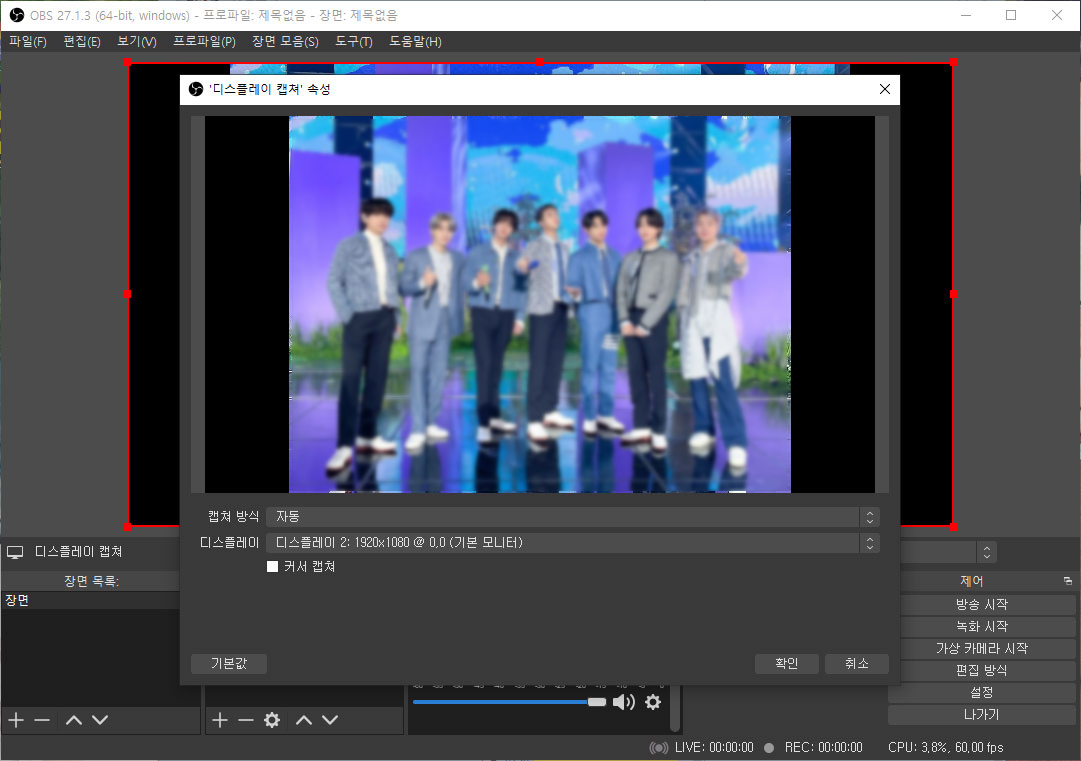Enable the 커서 캡쳐 checkbox
Screen dimensions: 1081x761
[x=272, y=566]
